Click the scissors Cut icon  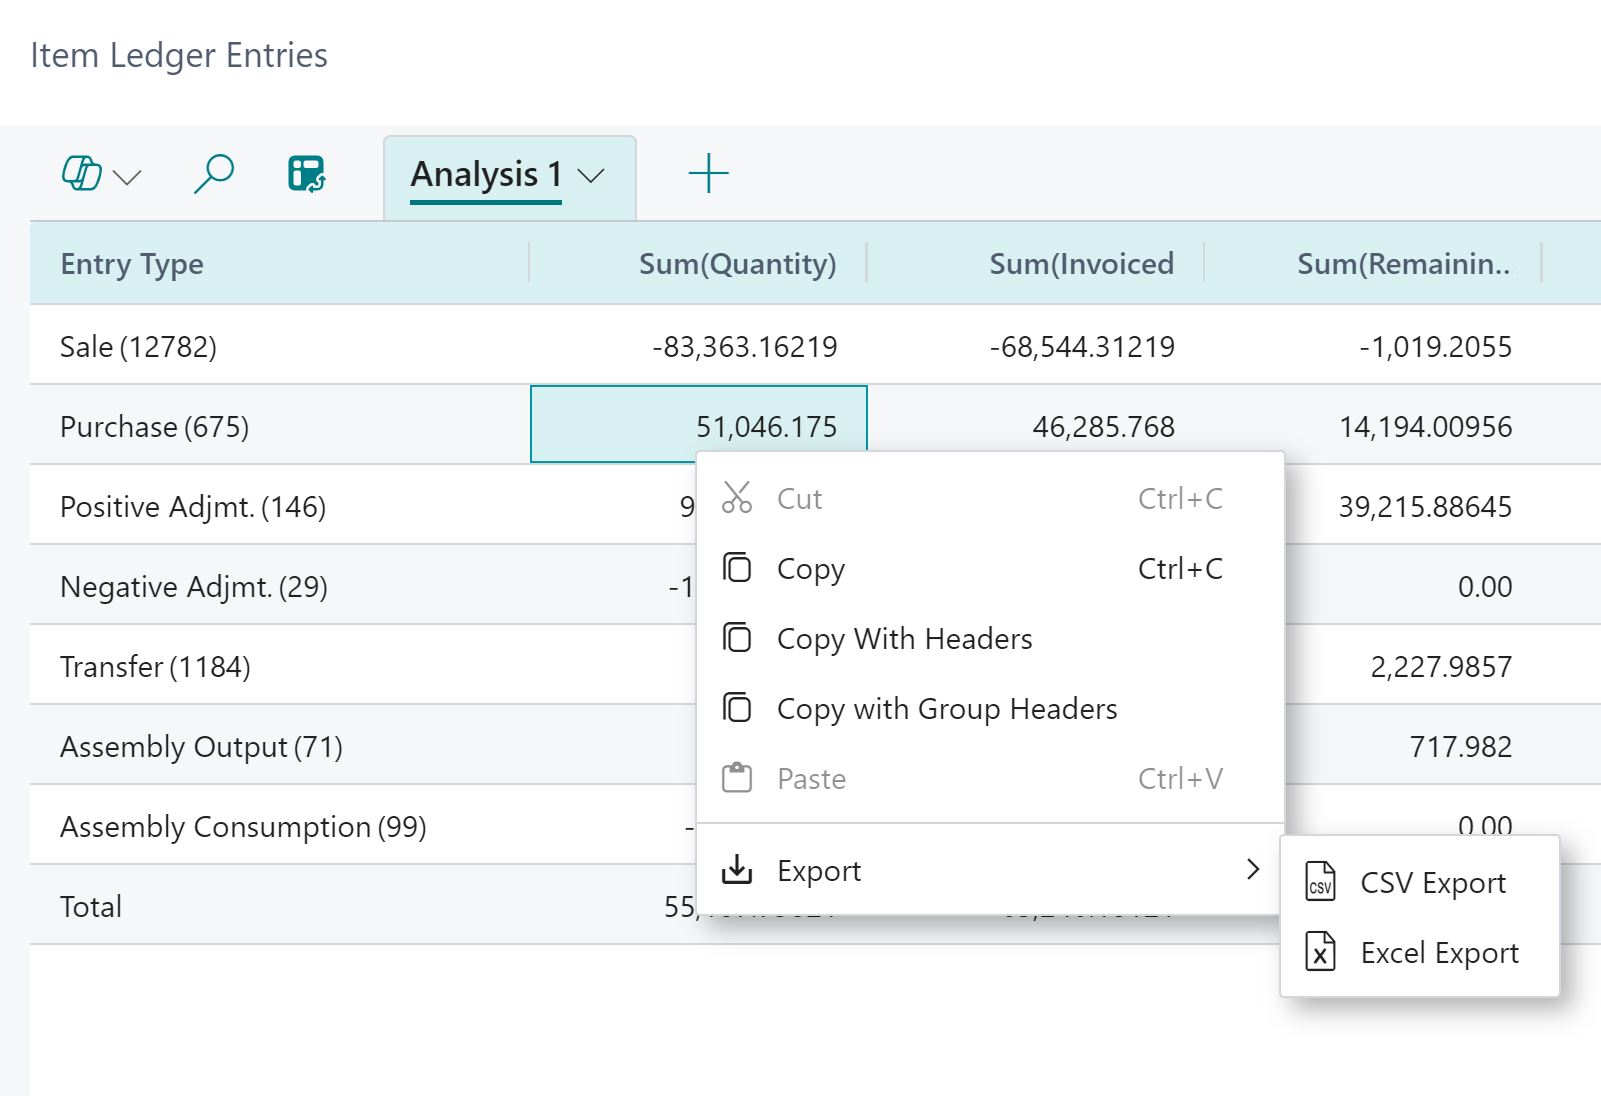[x=738, y=497]
